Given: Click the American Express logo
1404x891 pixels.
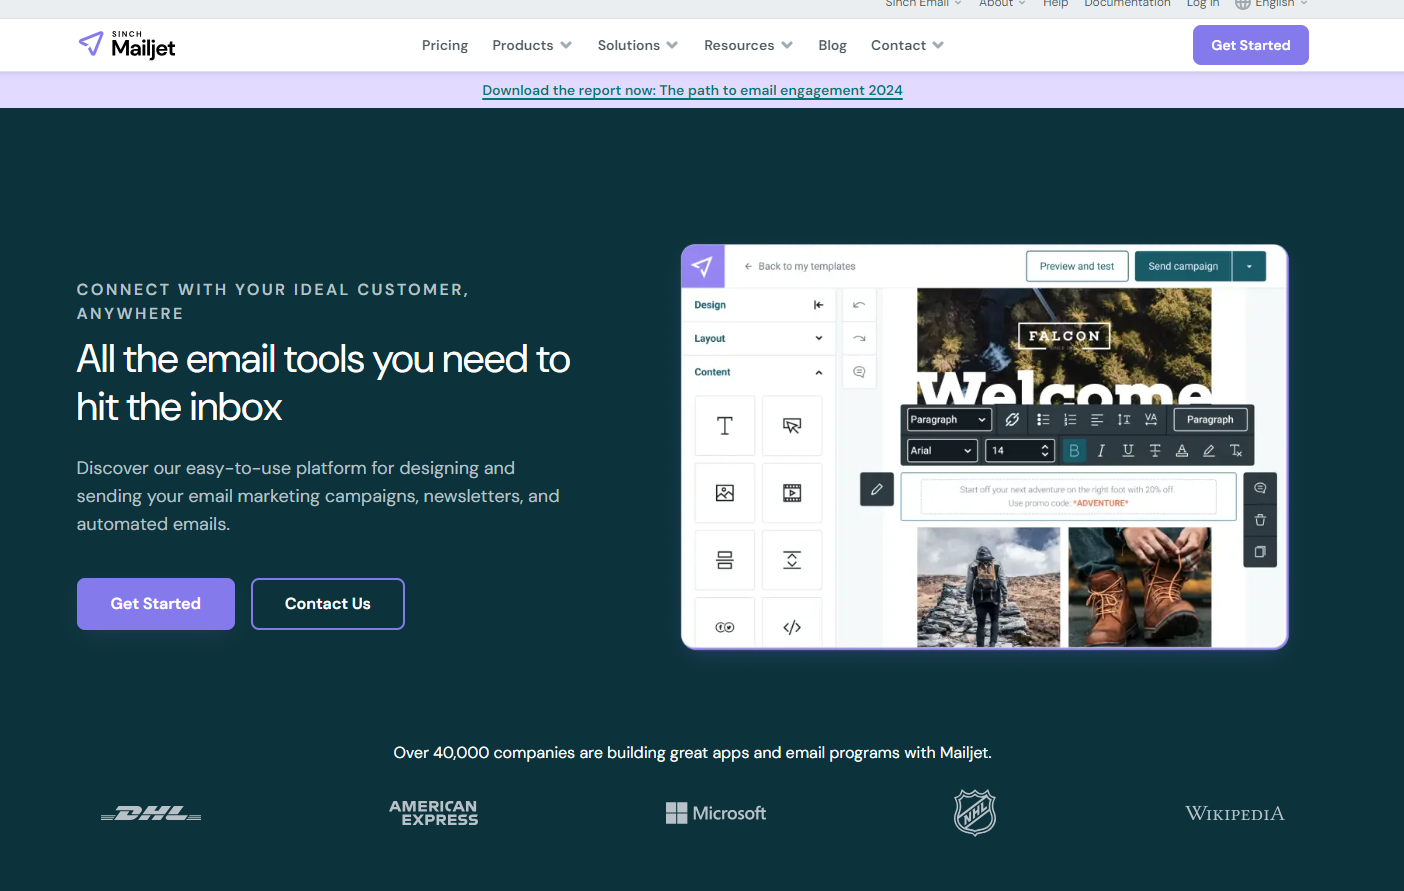Looking at the screenshot, I should click(434, 813).
